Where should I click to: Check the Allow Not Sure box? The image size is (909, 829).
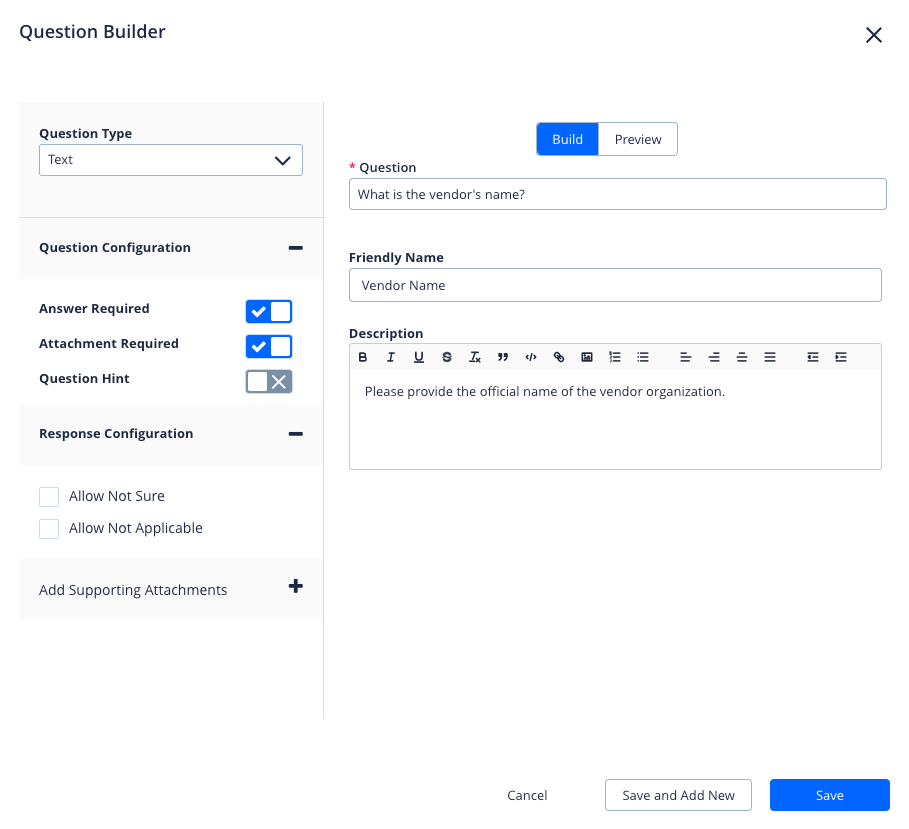click(49, 497)
